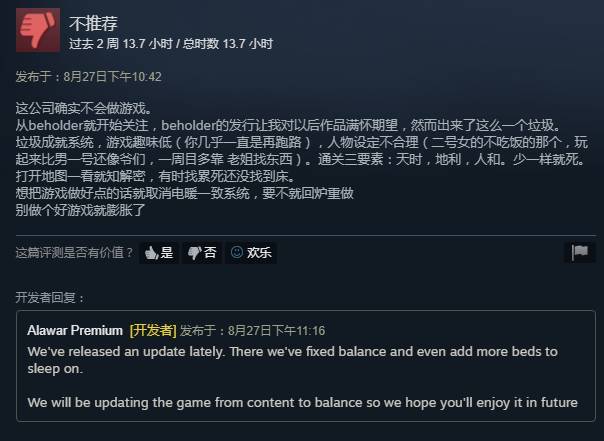Click the 开发者回复 label
Image resolution: width=604 pixels, height=441 pixels.
50,297
